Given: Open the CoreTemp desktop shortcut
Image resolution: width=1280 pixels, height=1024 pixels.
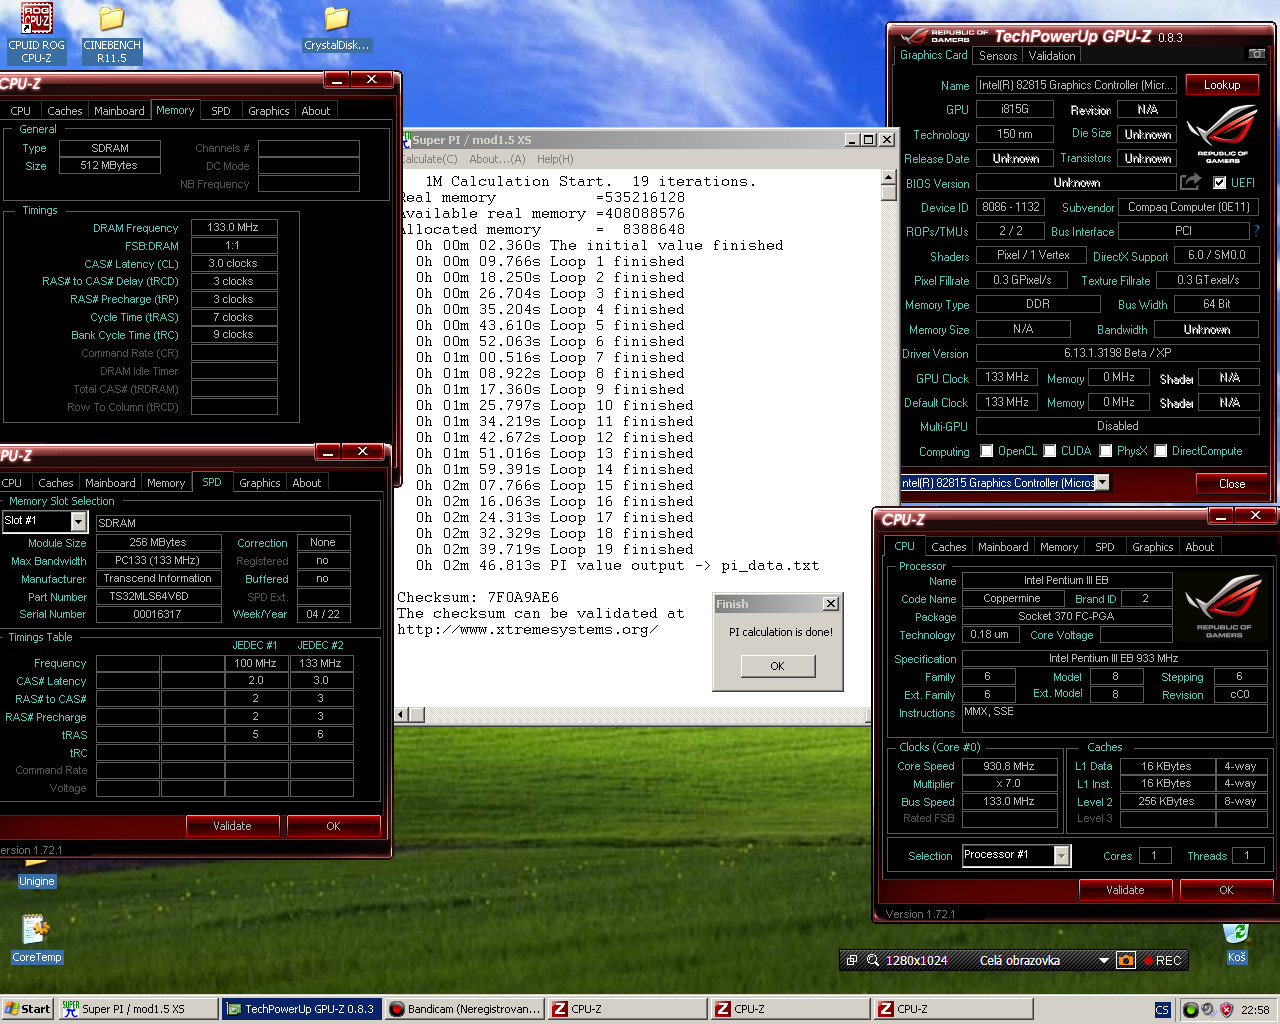Looking at the screenshot, I should pyautogui.click(x=36, y=938).
